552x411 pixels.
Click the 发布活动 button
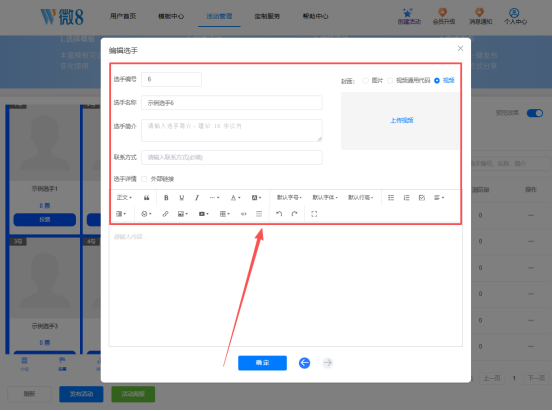pyautogui.click(x=81, y=394)
